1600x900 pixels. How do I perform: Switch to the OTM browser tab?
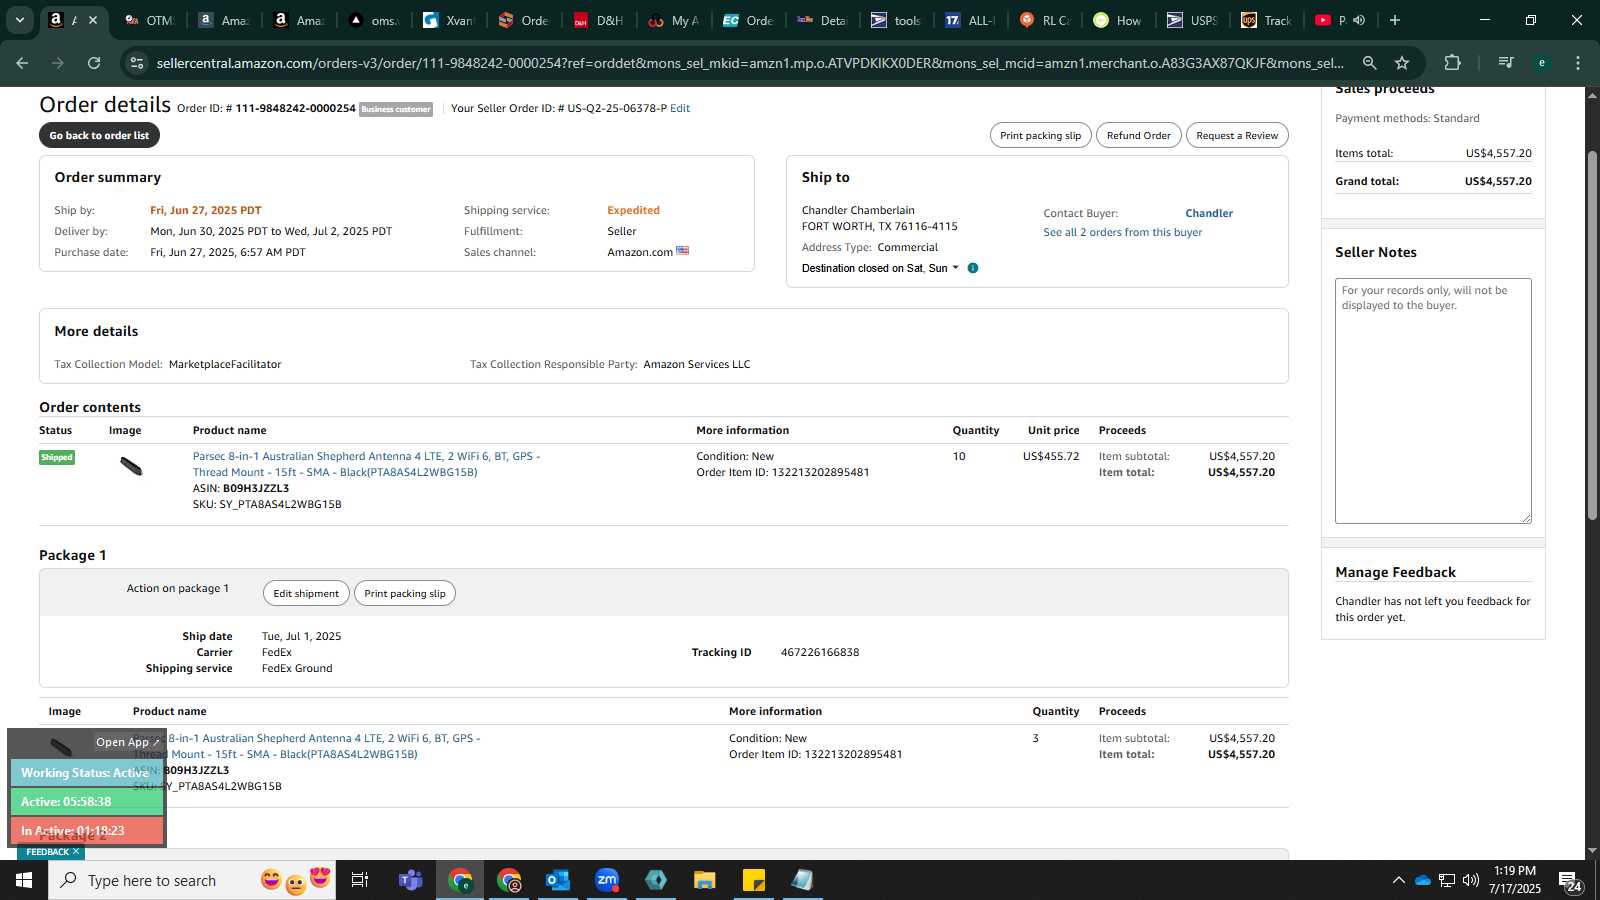[149, 20]
